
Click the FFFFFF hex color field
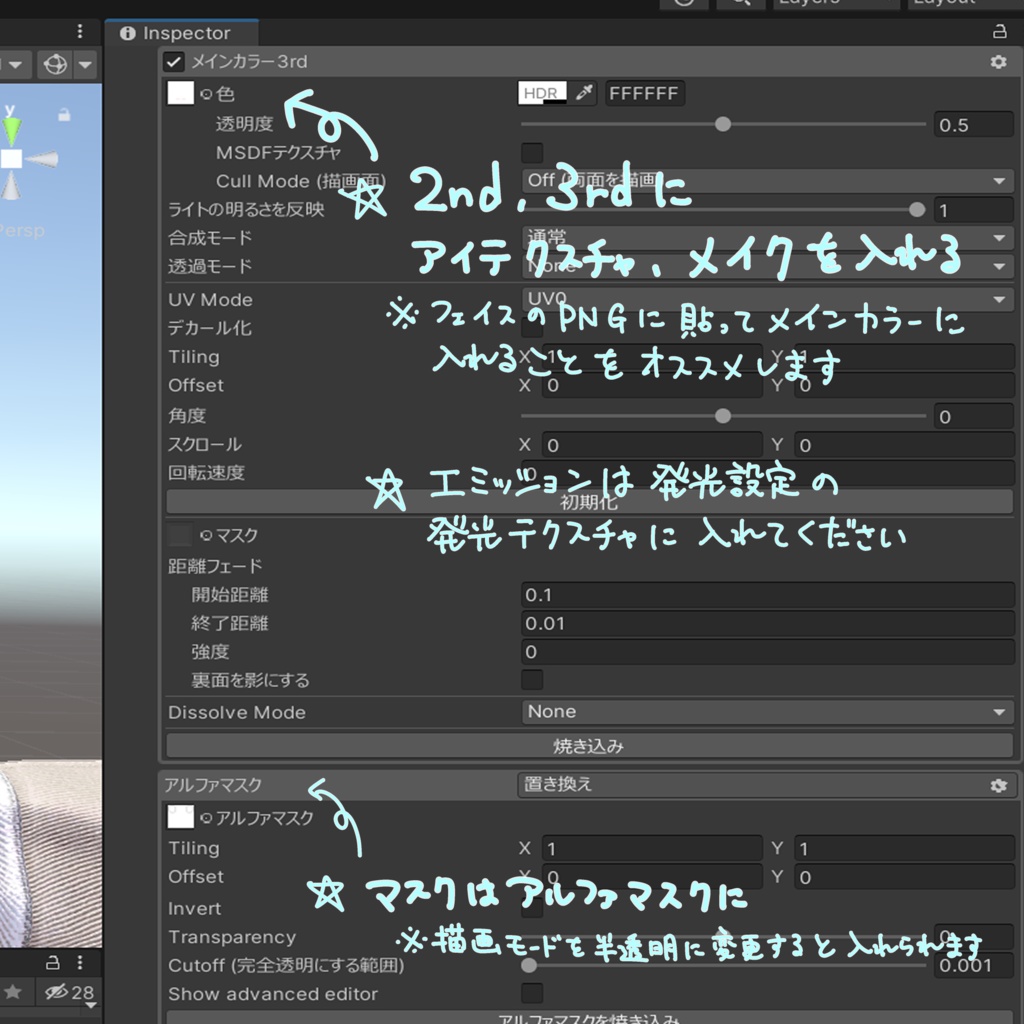click(x=645, y=93)
